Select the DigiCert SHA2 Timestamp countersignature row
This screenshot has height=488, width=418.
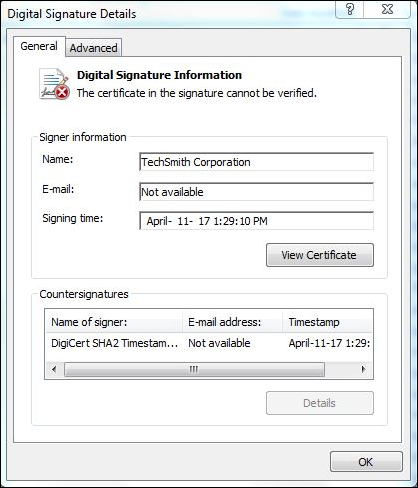(209, 343)
